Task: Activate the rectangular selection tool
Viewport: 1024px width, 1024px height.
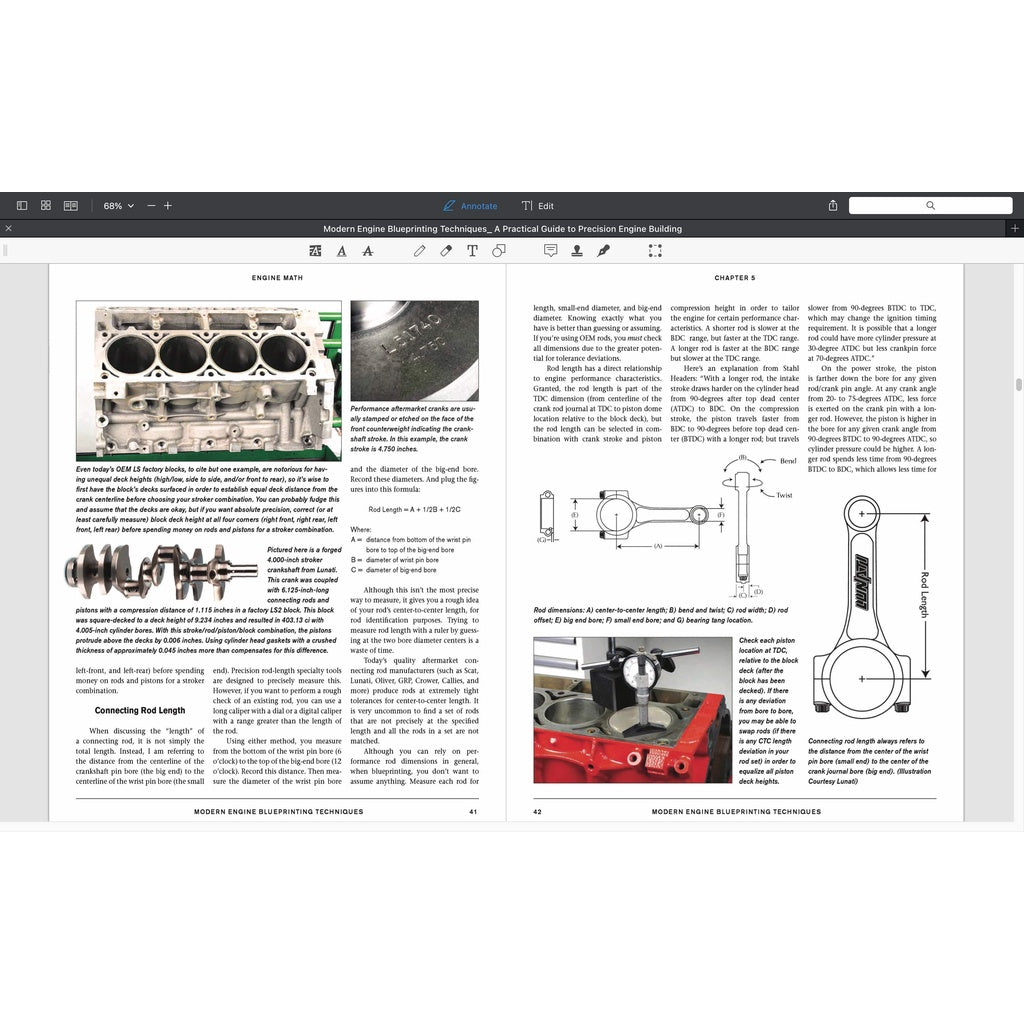Action: click(655, 251)
